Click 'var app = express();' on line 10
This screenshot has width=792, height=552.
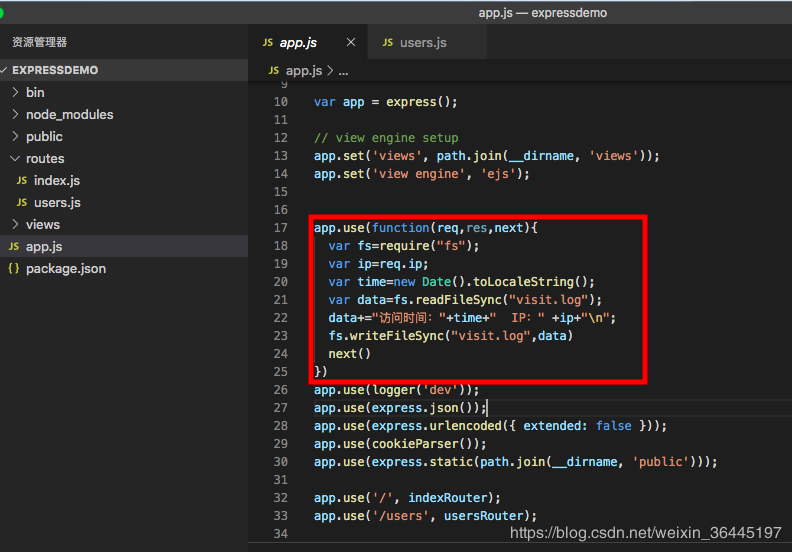click(385, 102)
